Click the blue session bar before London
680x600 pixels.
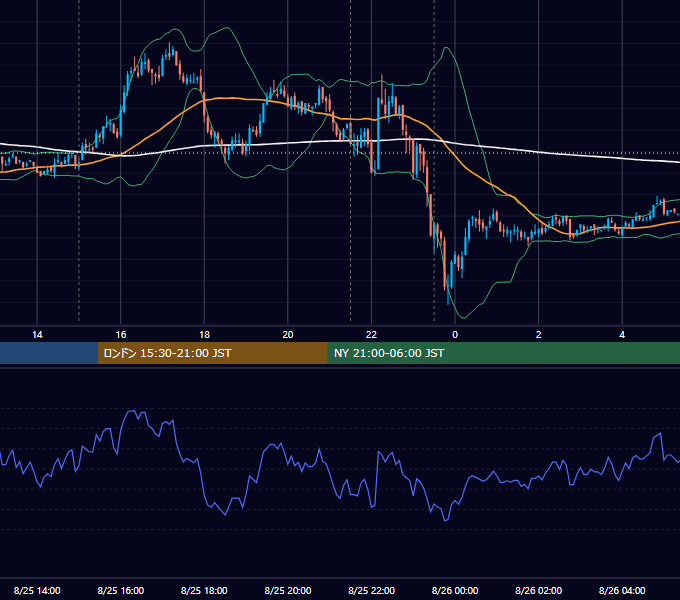pos(49,353)
